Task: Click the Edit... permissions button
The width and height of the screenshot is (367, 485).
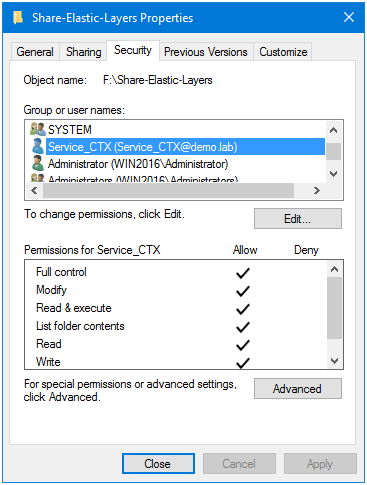Action: 298,219
